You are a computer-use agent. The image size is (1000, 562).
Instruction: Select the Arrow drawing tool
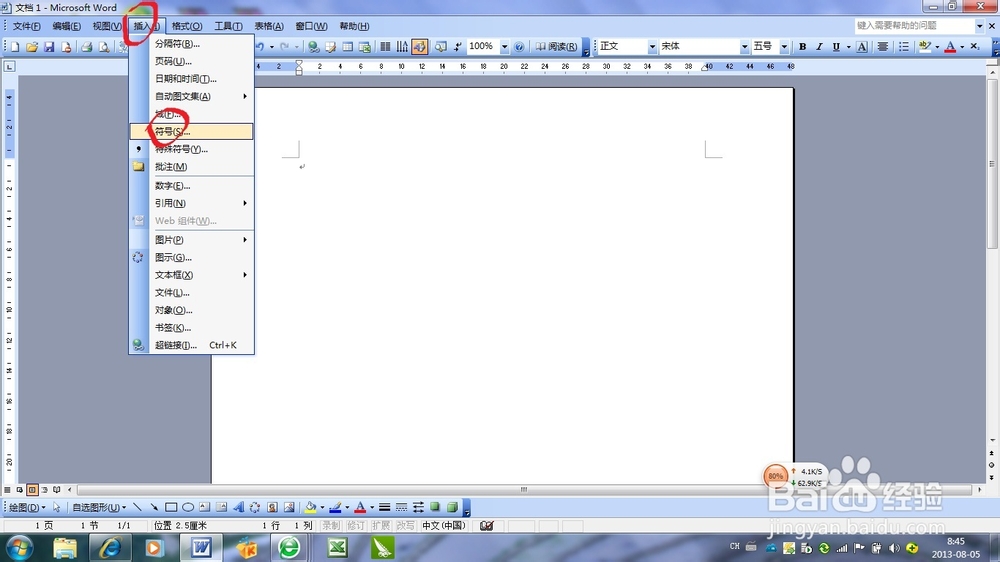point(154,508)
